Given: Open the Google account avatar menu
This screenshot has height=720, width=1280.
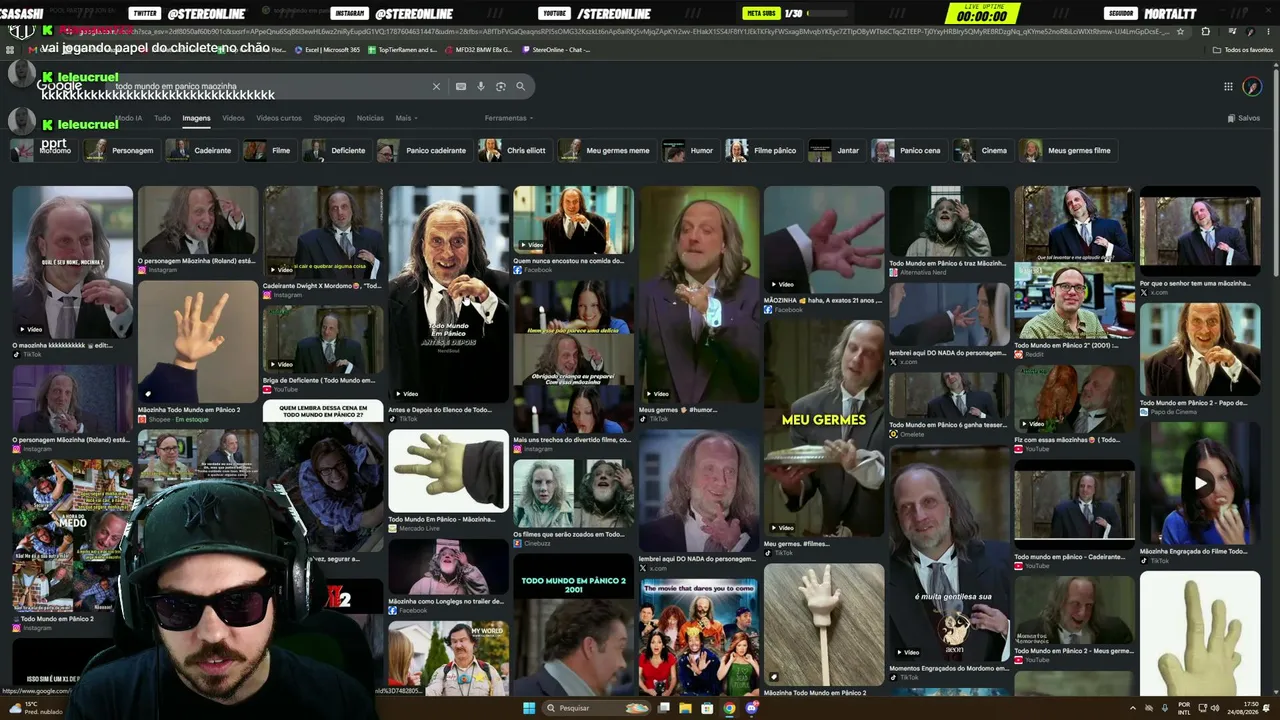Looking at the screenshot, I should (x=1252, y=87).
